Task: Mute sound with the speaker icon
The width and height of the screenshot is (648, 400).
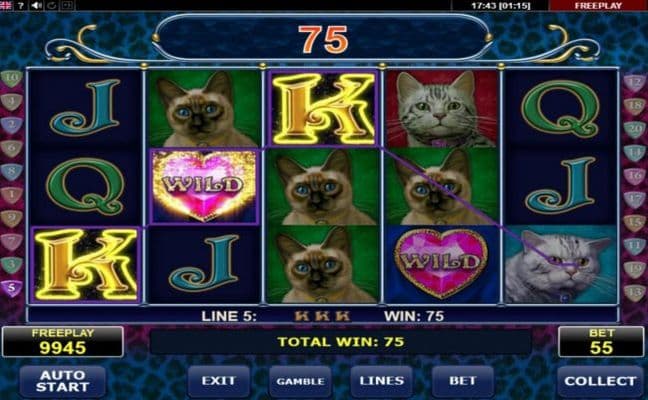Action: pos(36,5)
